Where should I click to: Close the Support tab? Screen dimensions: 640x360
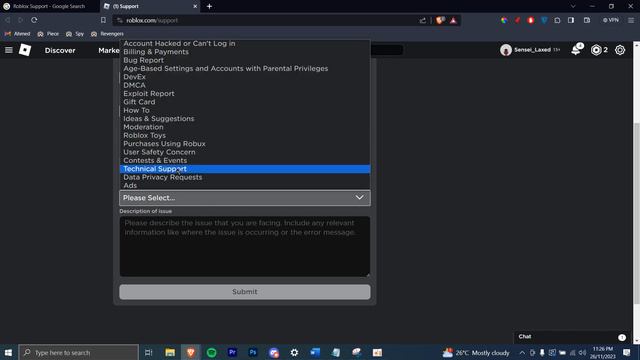tap(195, 6)
